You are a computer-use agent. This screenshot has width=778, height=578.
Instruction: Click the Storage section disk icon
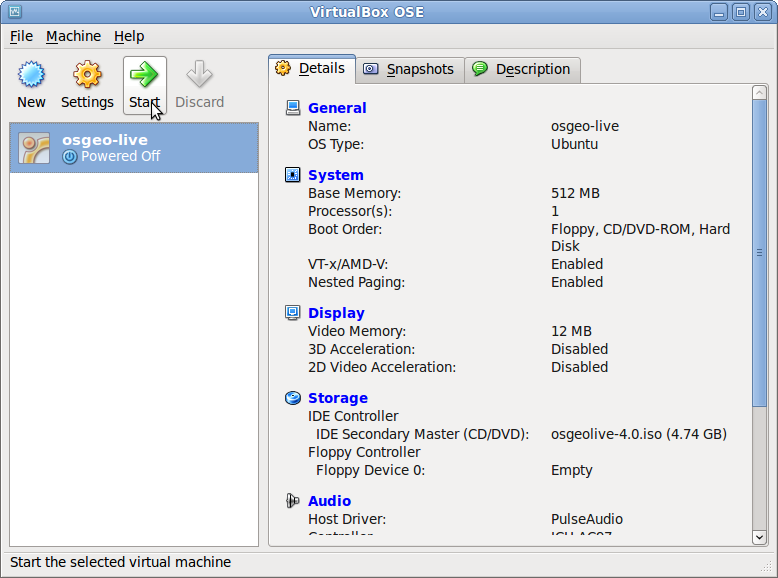[x=293, y=398]
